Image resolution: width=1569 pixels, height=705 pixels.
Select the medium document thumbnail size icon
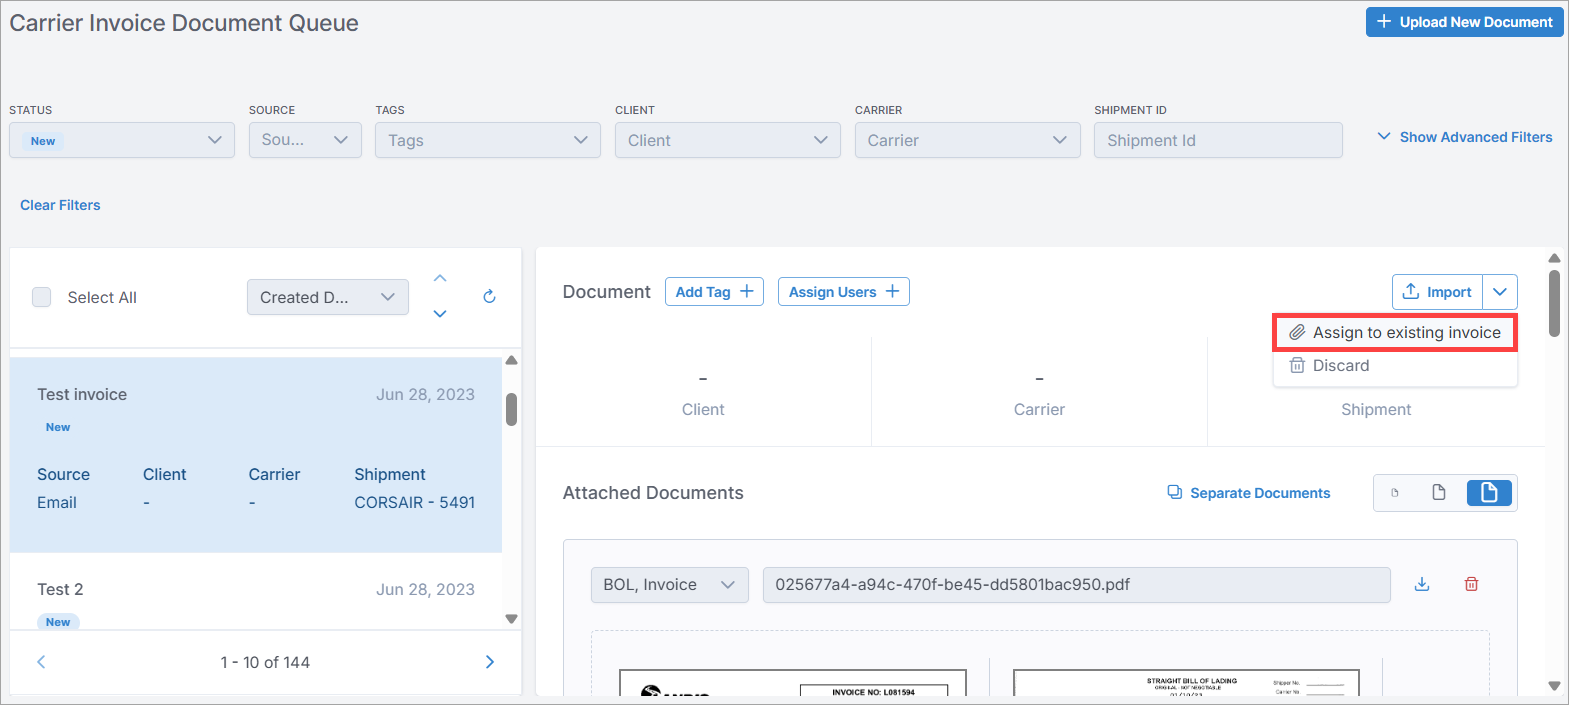click(x=1439, y=493)
